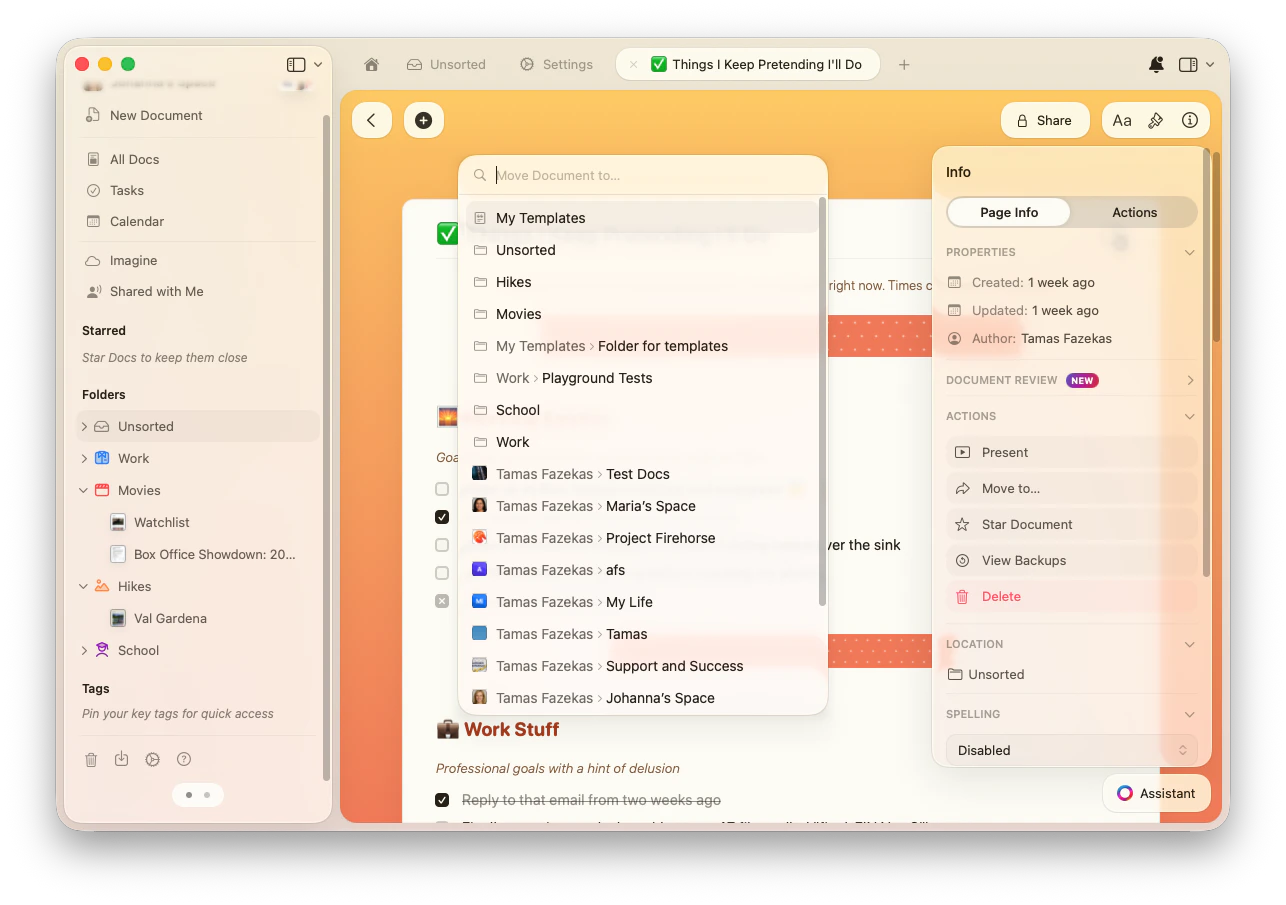Uncheck the ticked box just above the sink task
Screen dimensions: 1286x905
pyautogui.click(x=442, y=517)
